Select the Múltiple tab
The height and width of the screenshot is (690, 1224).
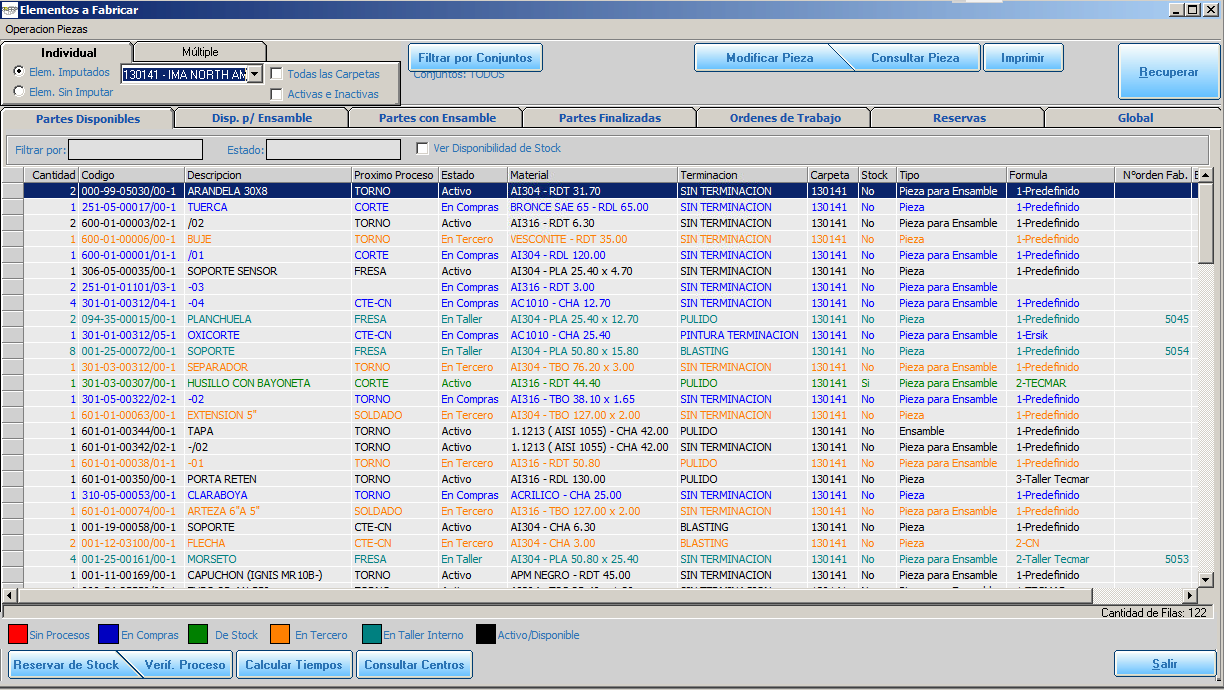pyautogui.click(x=200, y=52)
